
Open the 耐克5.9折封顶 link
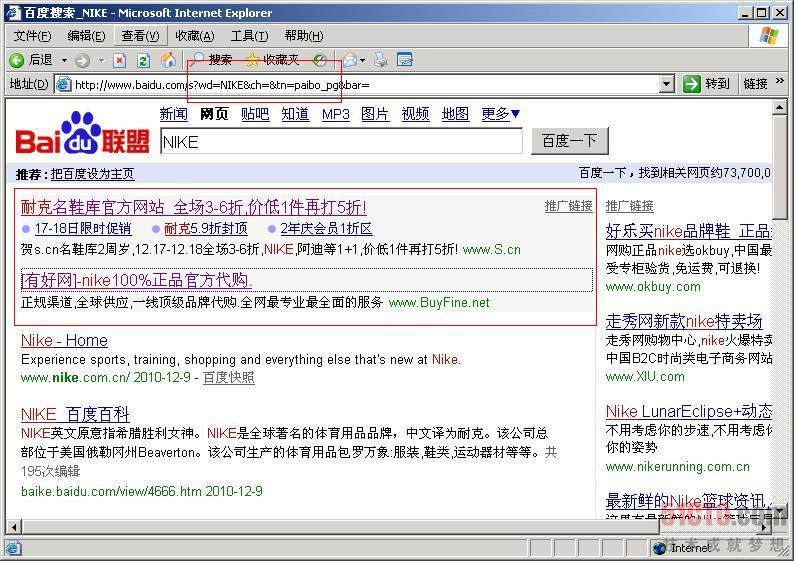(x=206, y=229)
